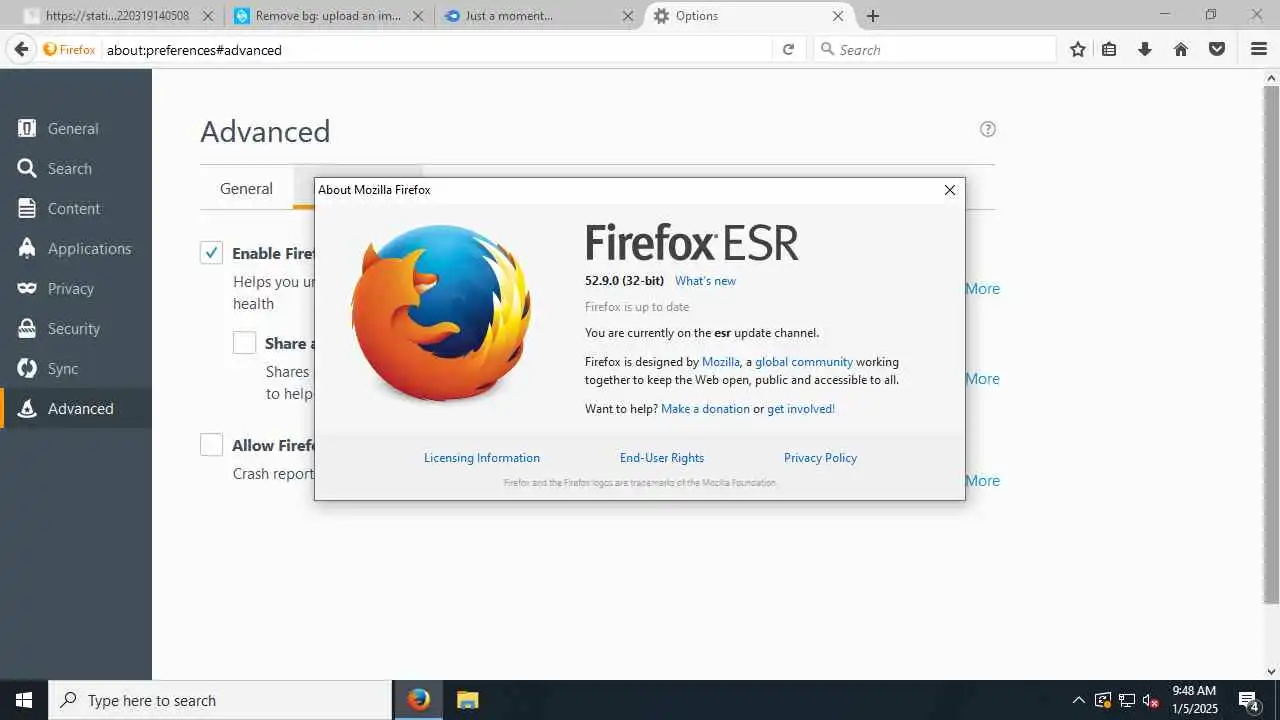Open Applications preferences in sidebar
The height and width of the screenshot is (720, 1280).
click(x=76, y=249)
